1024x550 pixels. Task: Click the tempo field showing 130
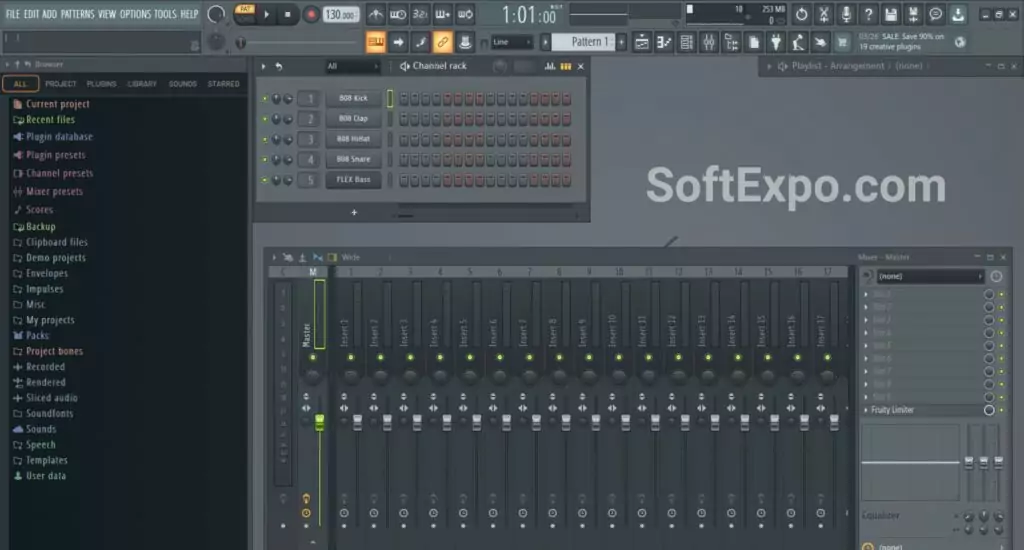coord(341,14)
